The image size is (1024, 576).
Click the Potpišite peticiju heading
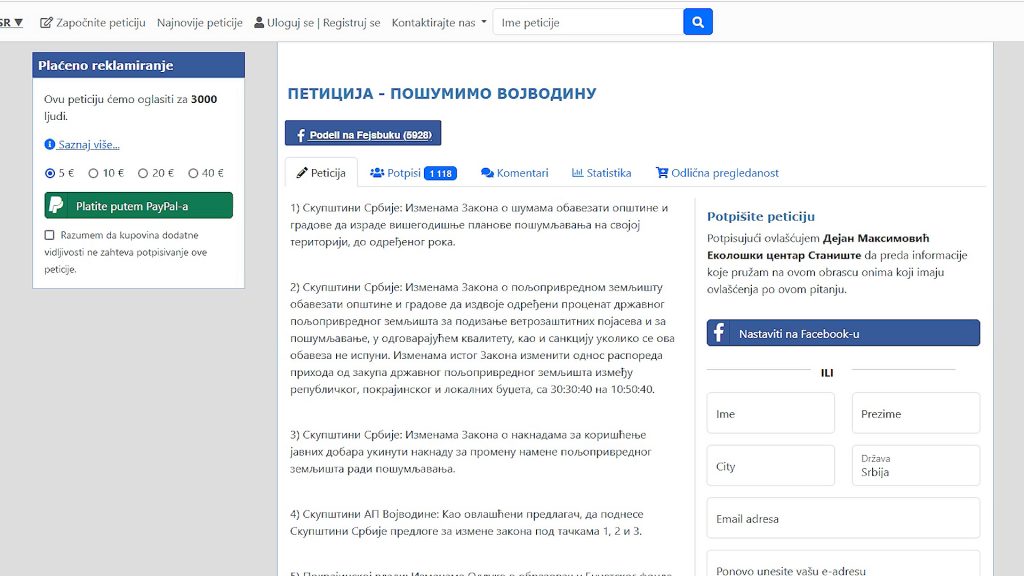761,216
